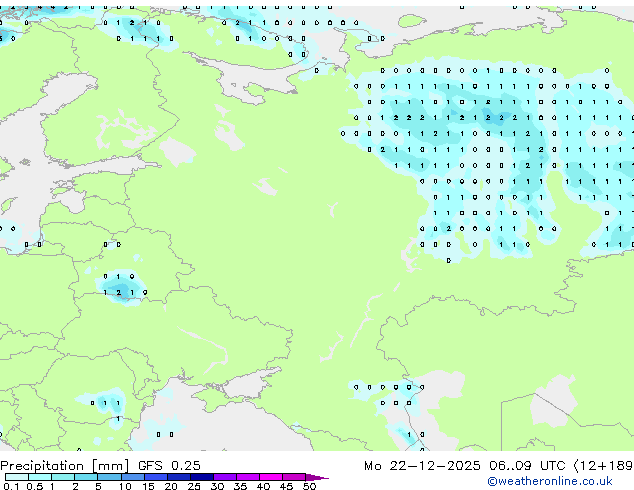Click the 'GFS 0.25' model label
Screen dimensions: 634x490
169,466
